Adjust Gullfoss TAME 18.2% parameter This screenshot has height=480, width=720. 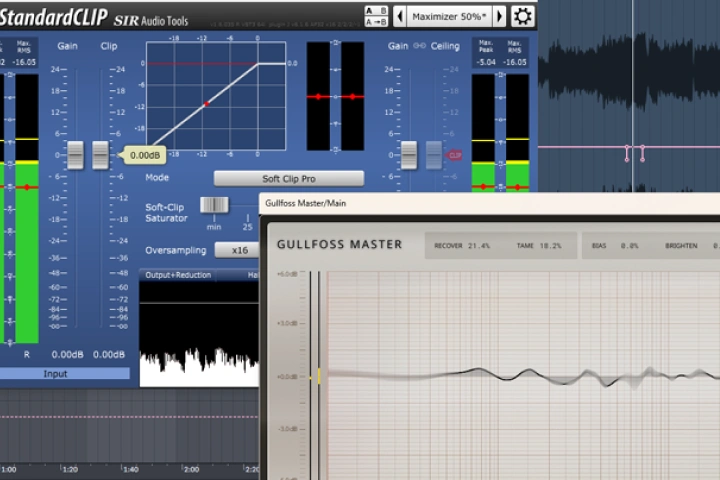coord(539,246)
